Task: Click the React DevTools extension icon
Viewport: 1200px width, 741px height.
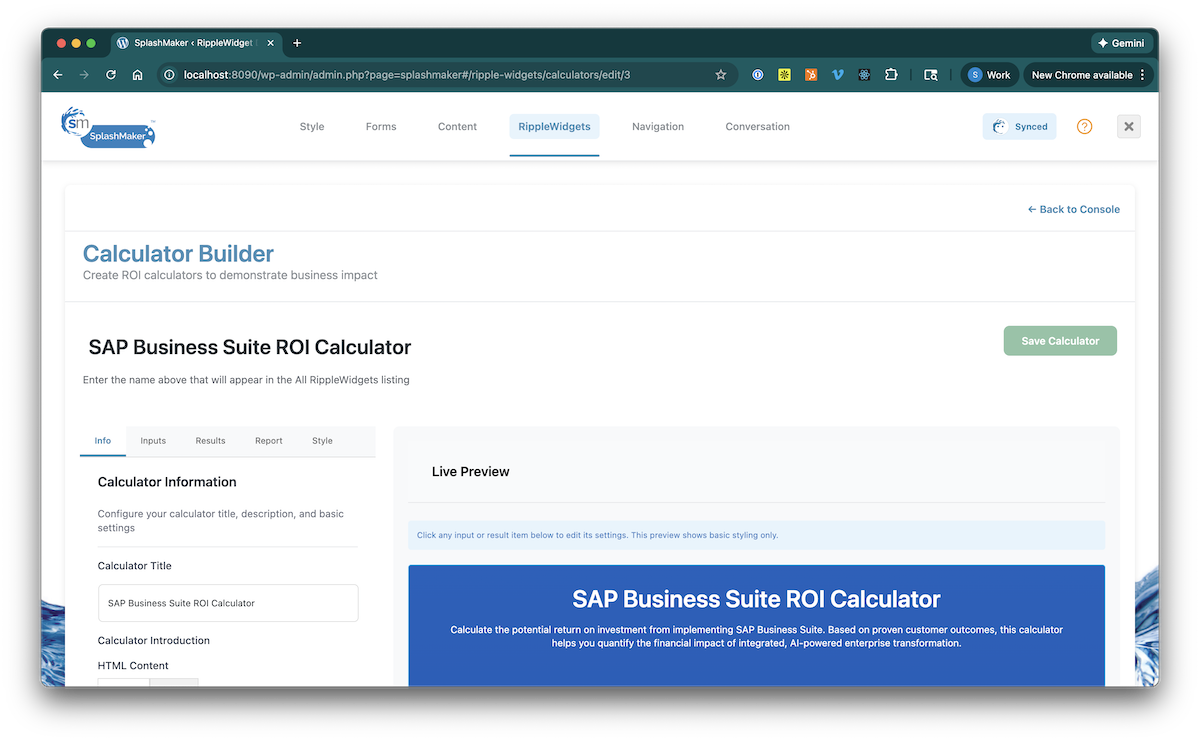Action: coord(864,75)
